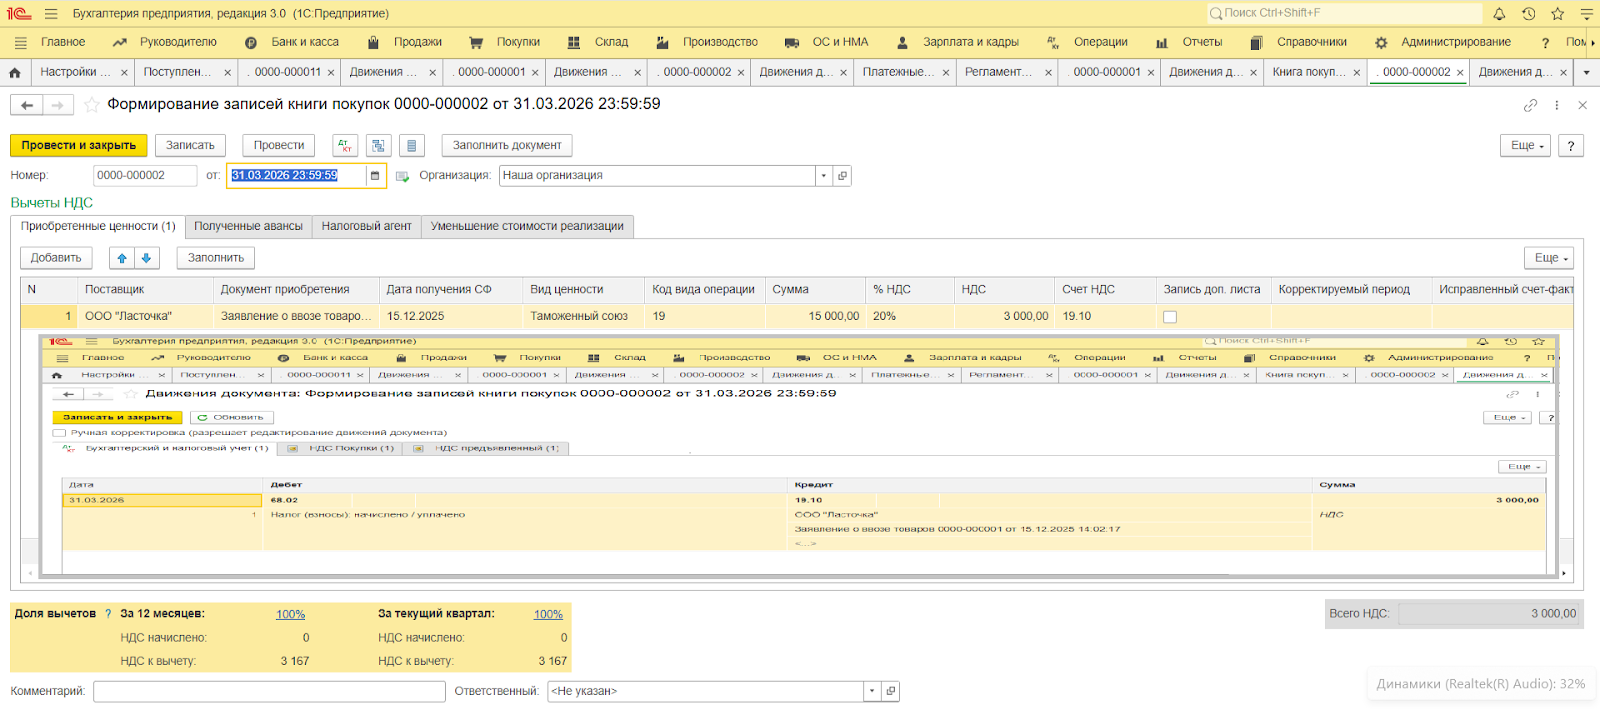
Task: Click the document structure (related documents) icon
Action: point(378,146)
